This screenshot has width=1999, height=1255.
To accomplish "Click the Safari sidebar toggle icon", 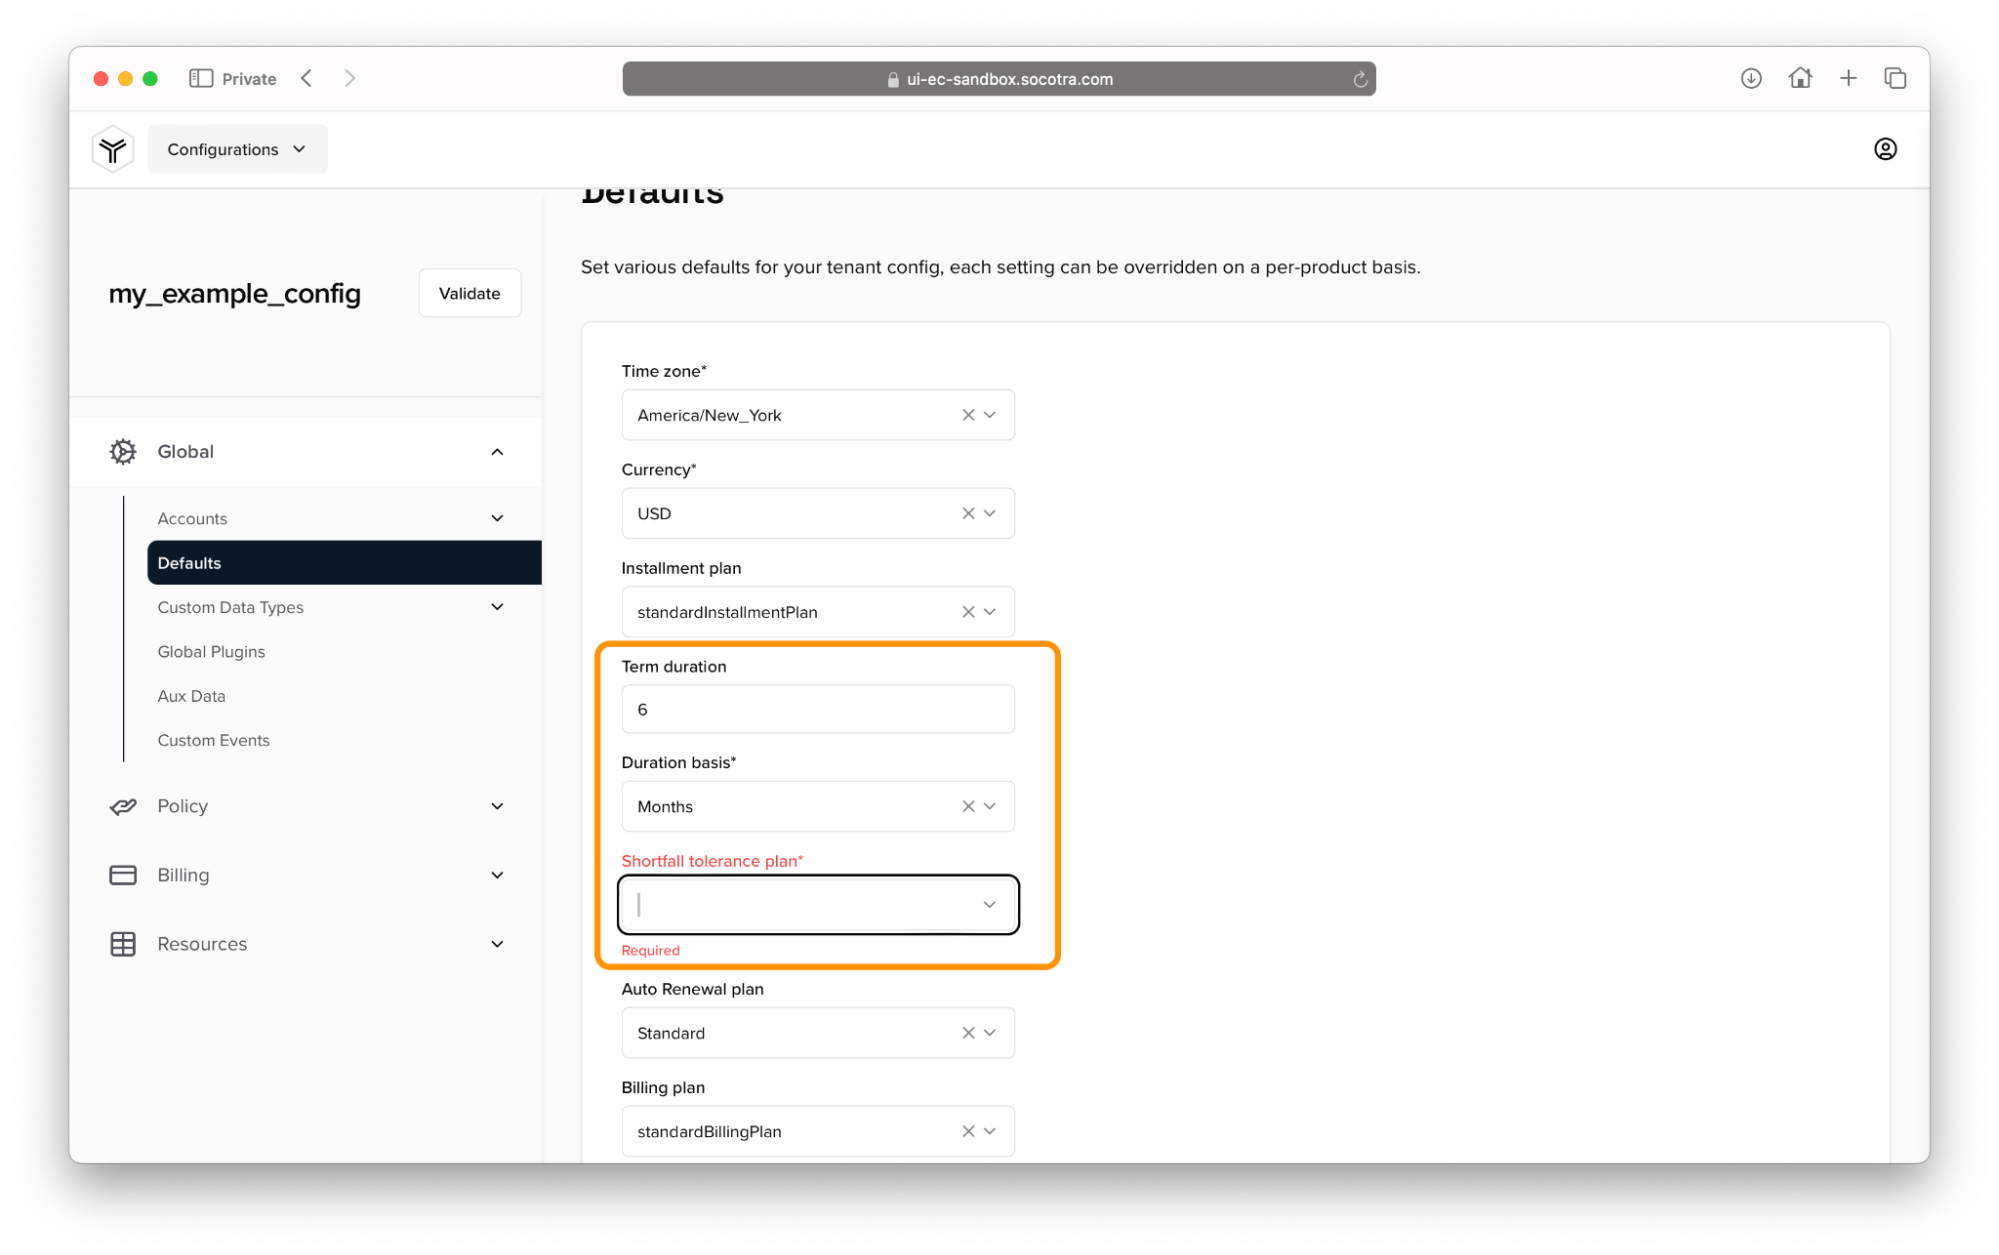I will tap(201, 78).
